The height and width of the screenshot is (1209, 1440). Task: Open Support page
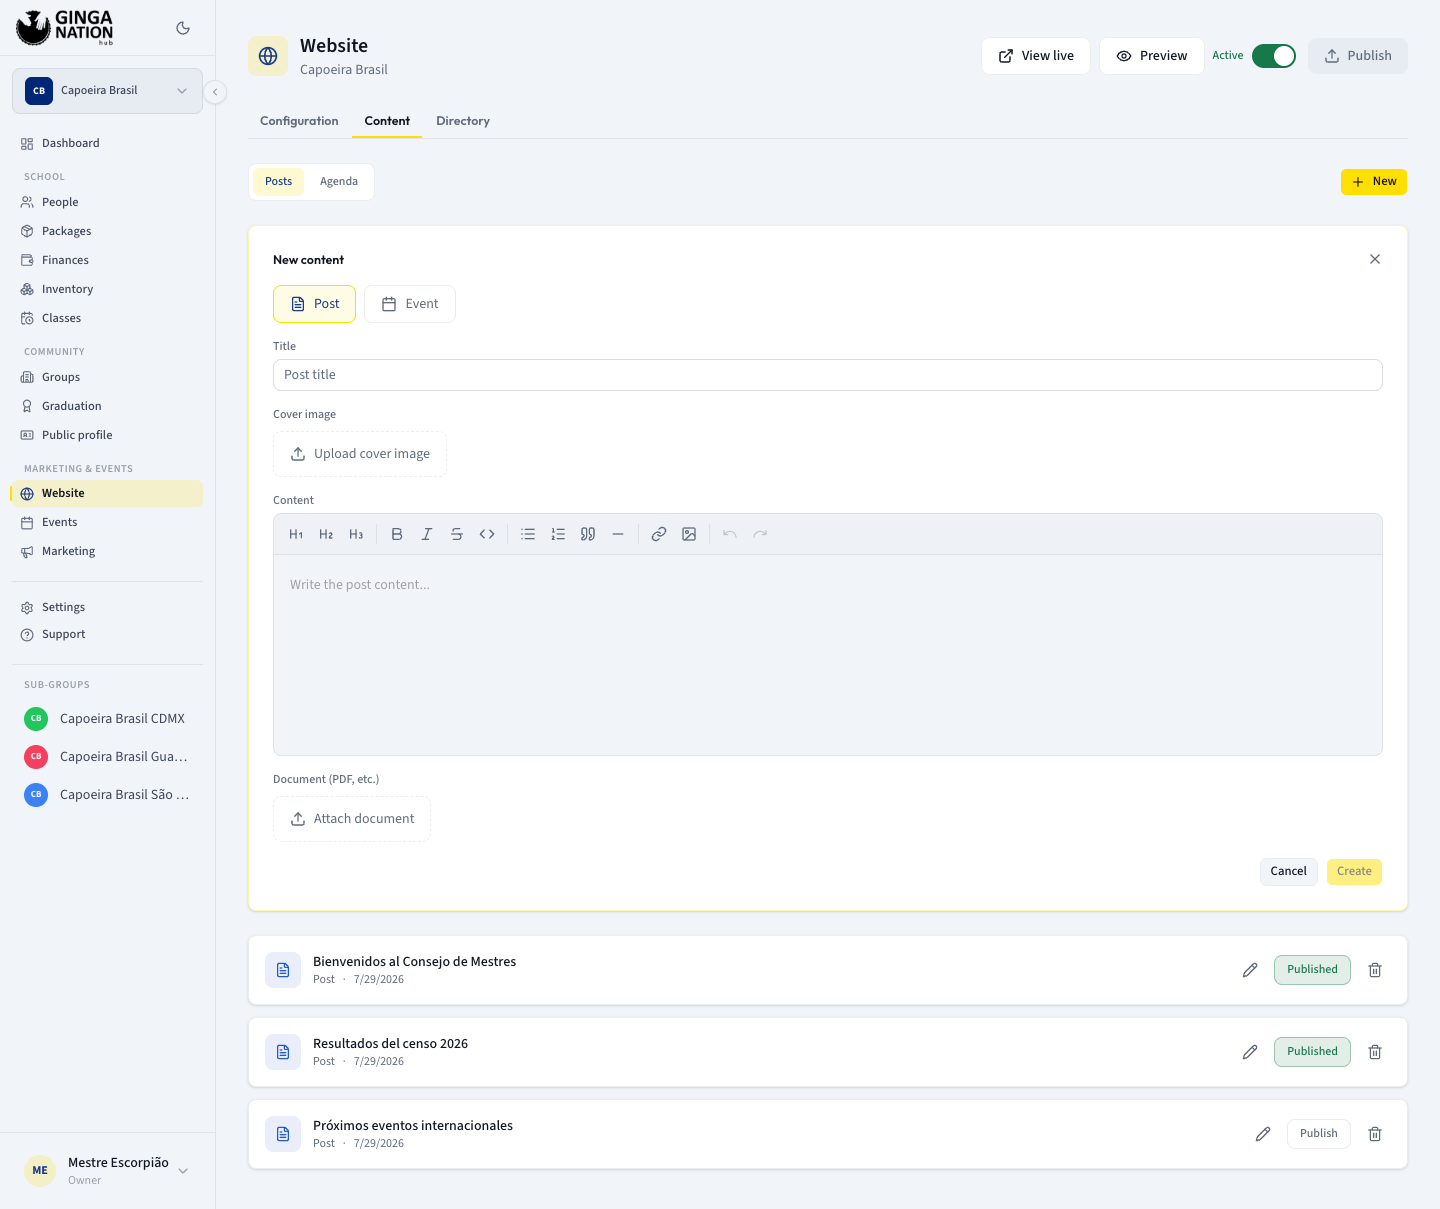pos(107,634)
